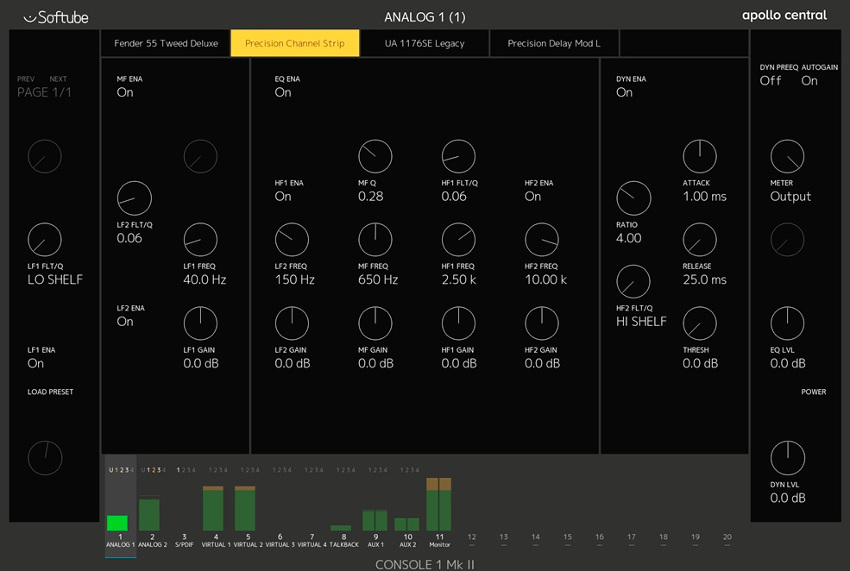Click the NEXT page button
This screenshot has height=571, width=850.
point(58,79)
